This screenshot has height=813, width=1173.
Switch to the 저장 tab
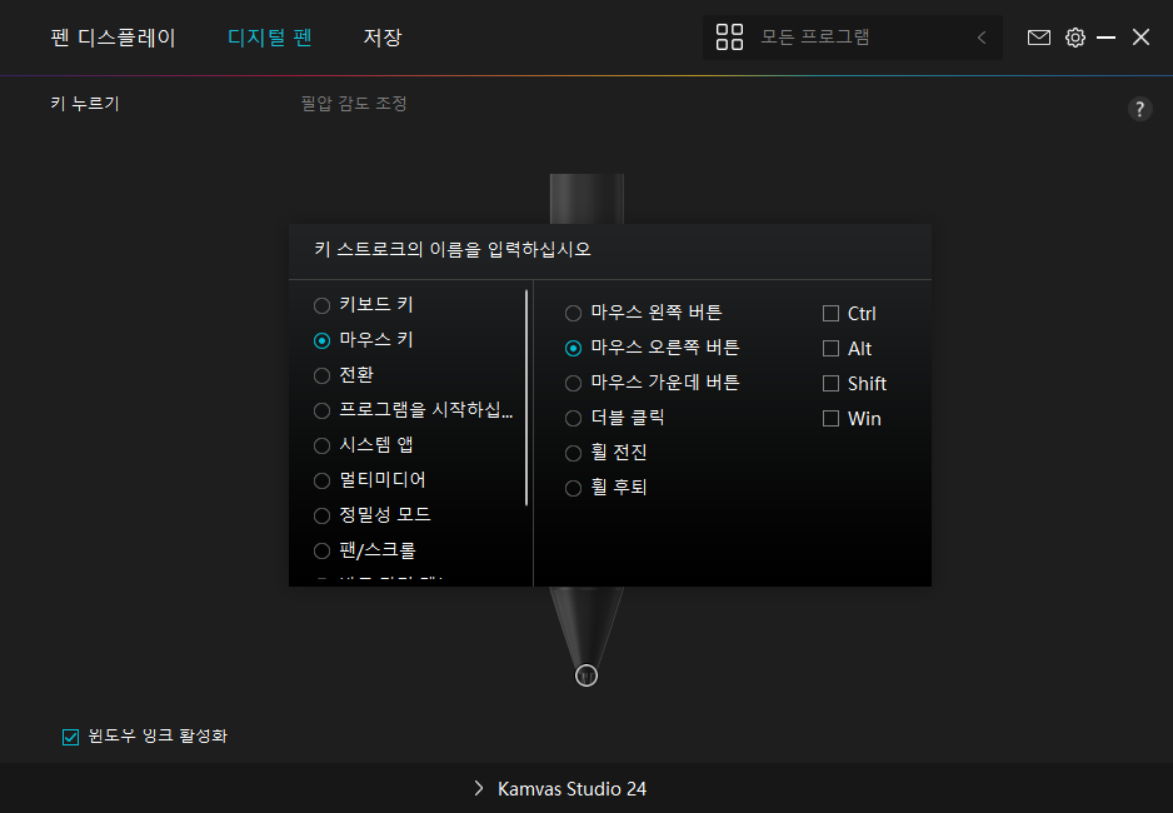click(x=381, y=37)
